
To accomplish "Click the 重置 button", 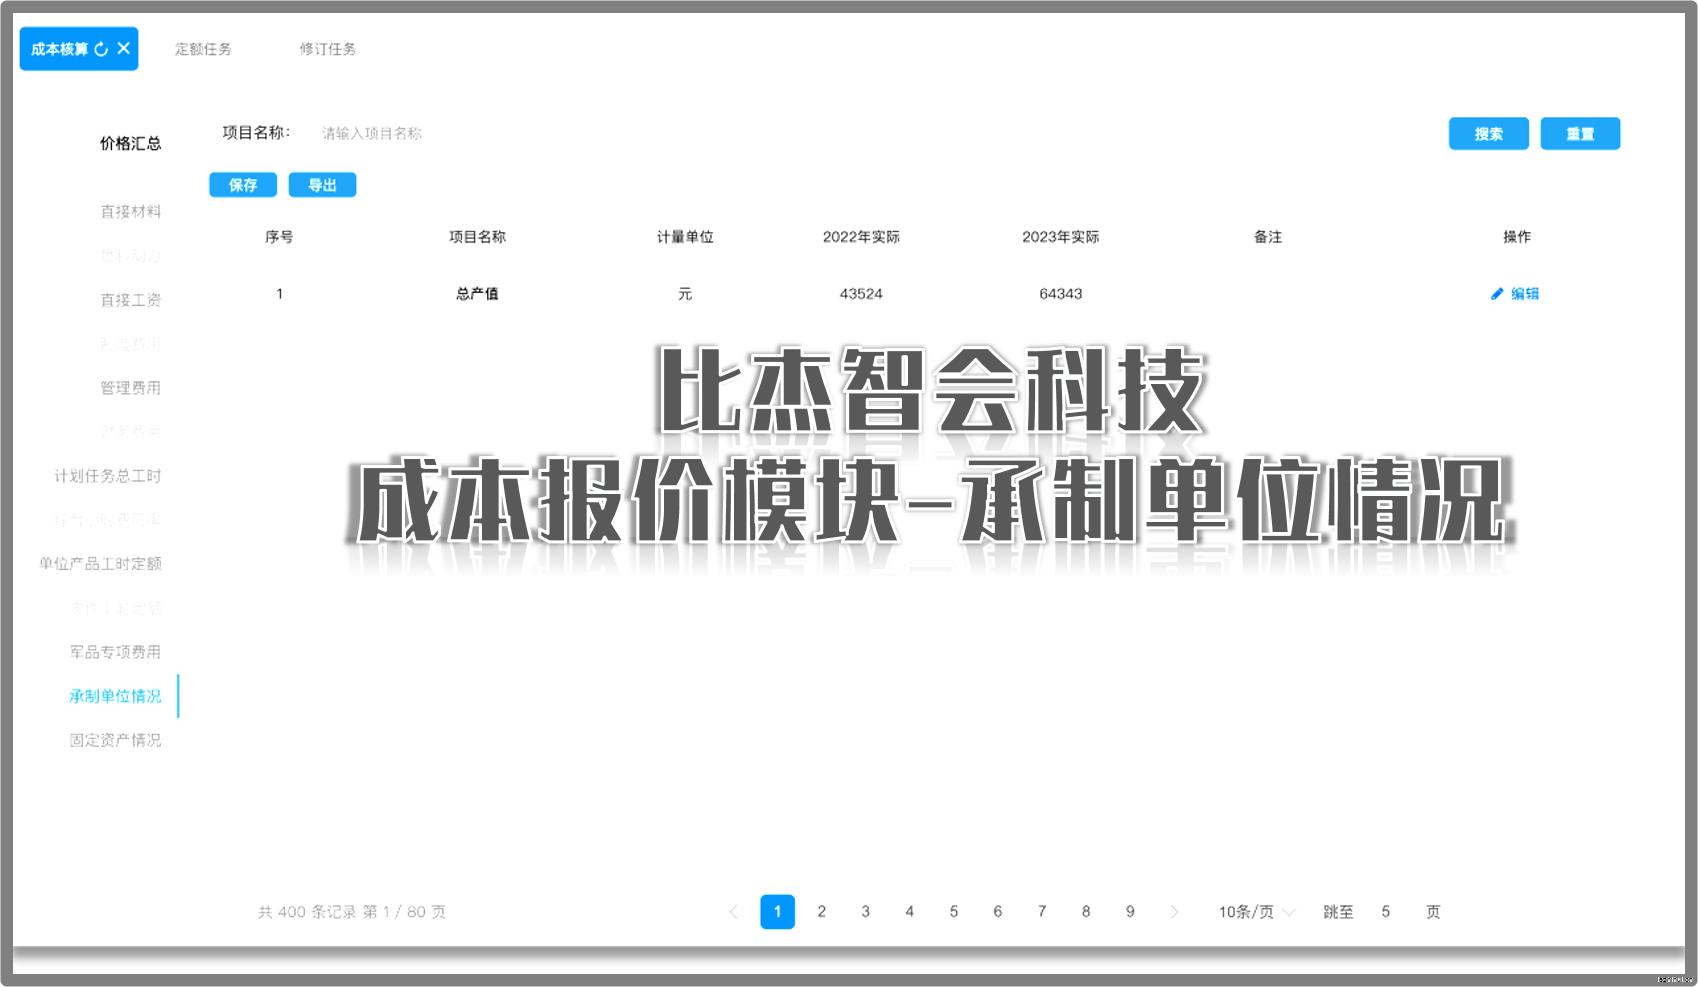I will [1580, 134].
